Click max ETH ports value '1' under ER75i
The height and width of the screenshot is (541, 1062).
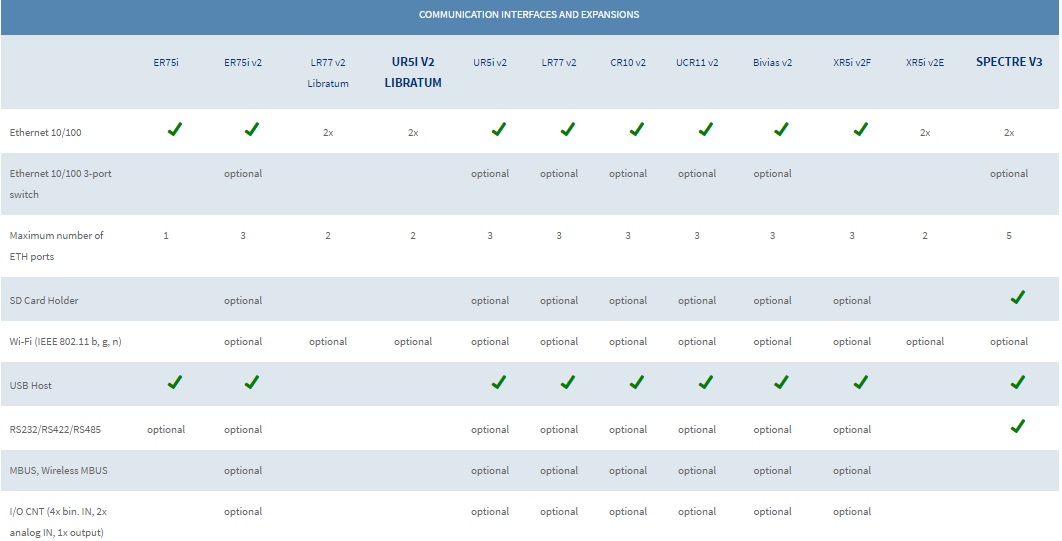(x=166, y=236)
